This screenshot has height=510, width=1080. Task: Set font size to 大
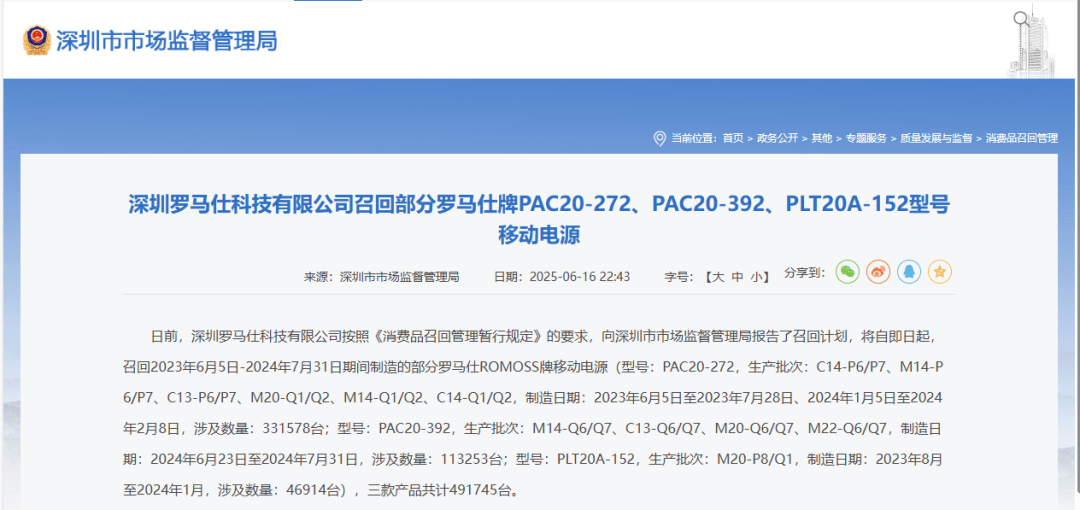pos(718,277)
